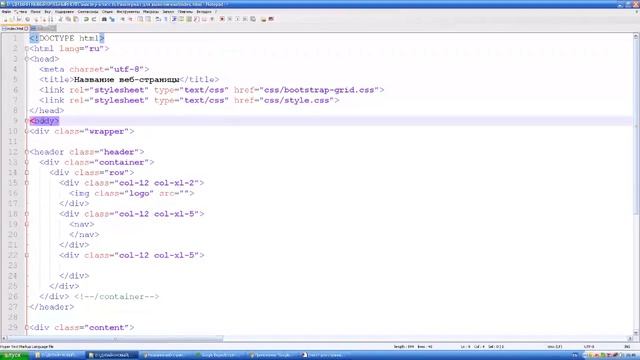Screen dimensions: 640x360
Task: Open the Кодировки menu
Action: (64, 12)
